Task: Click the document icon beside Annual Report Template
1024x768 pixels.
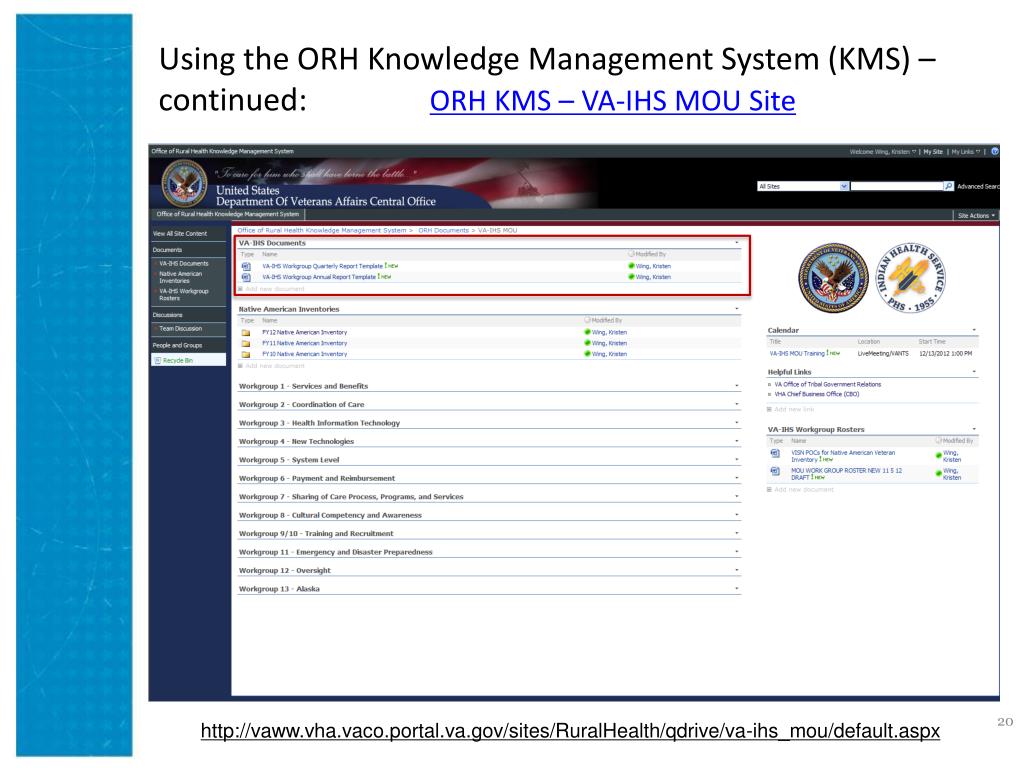Action: pos(244,275)
